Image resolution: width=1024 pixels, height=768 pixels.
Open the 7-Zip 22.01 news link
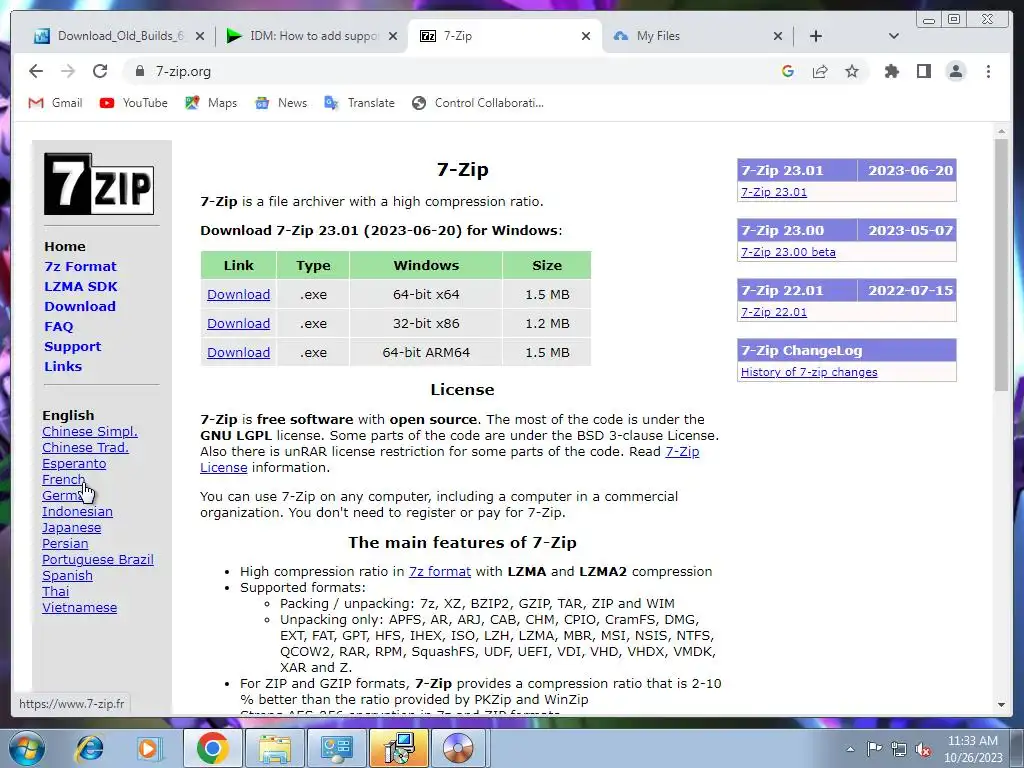774,312
